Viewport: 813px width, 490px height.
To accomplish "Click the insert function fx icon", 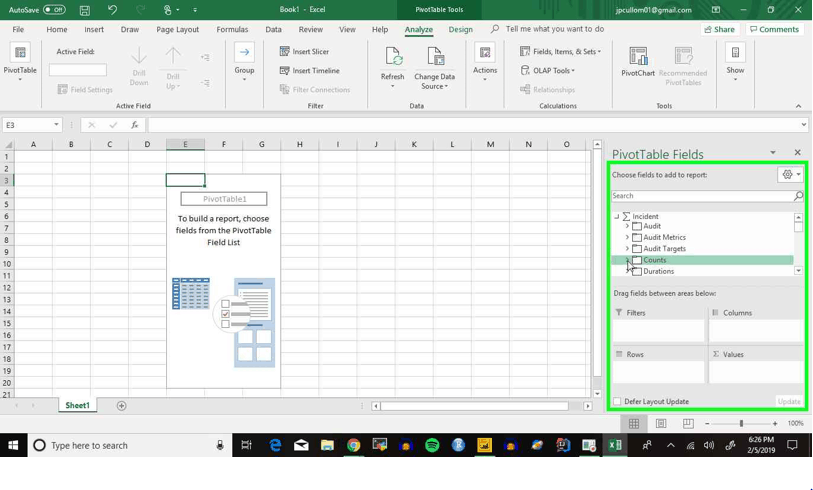I will [x=134, y=125].
